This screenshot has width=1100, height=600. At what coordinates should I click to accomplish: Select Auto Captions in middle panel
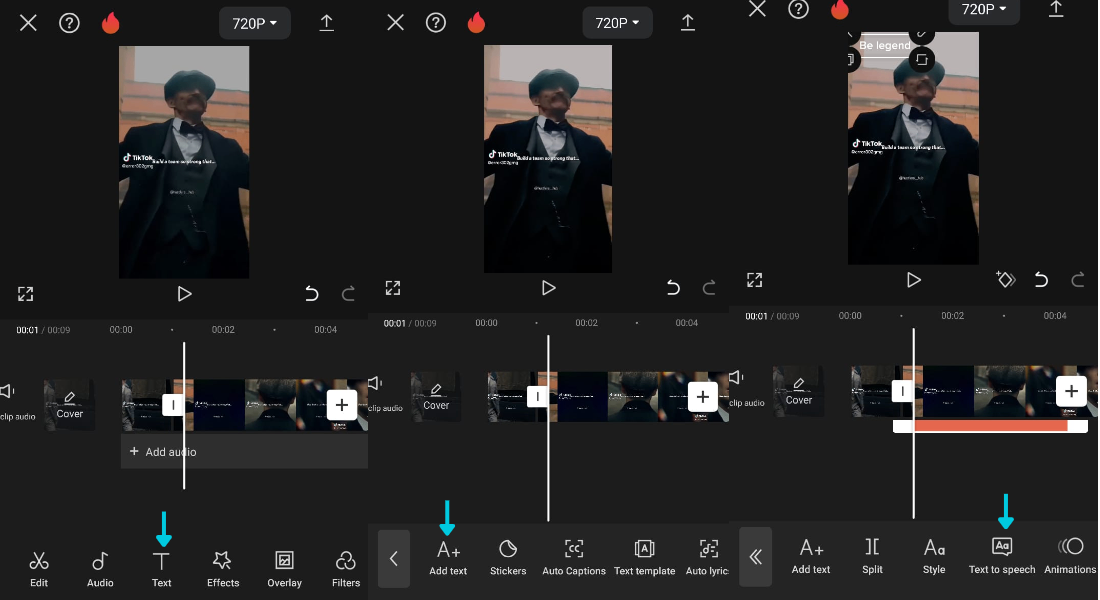click(574, 558)
